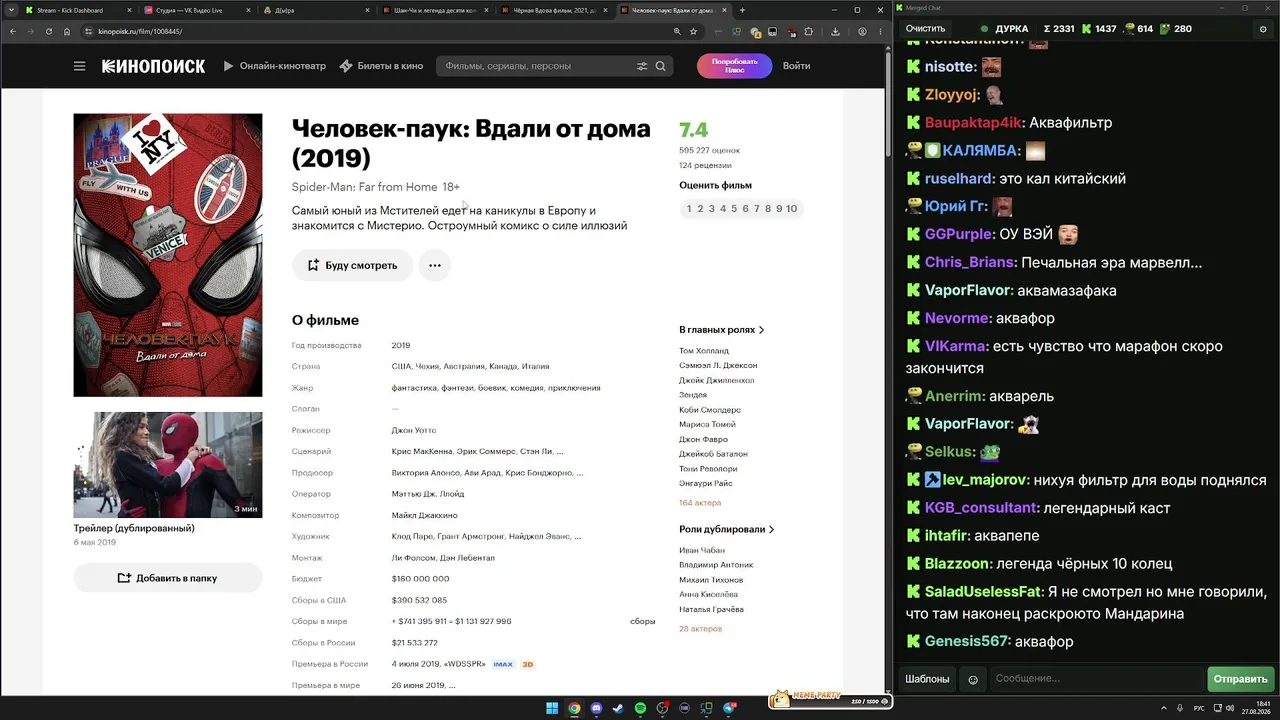Open the Chrome three-dot menu
The image size is (1280, 720).
(879, 31)
